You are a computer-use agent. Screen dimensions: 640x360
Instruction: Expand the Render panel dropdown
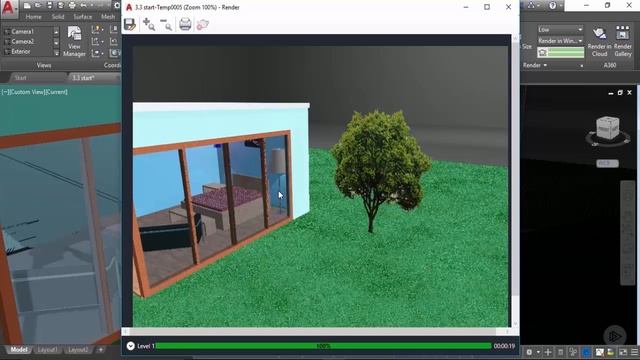tap(535, 65)
